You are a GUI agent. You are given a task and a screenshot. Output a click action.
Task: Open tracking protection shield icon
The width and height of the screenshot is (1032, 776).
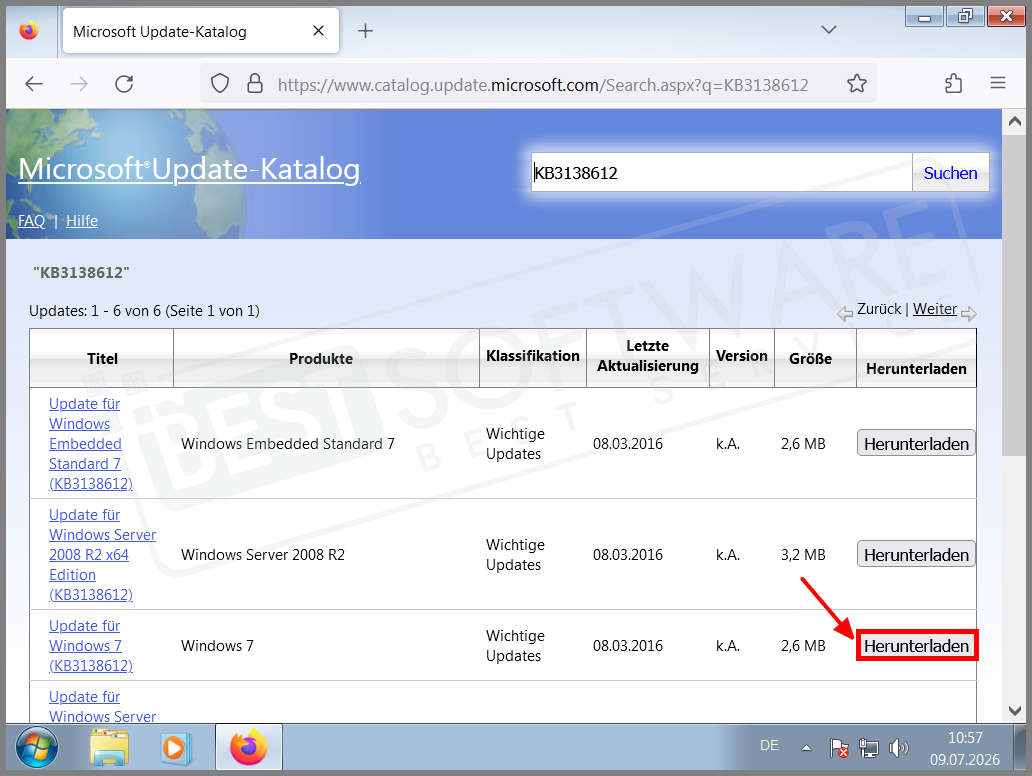[220, 84]
